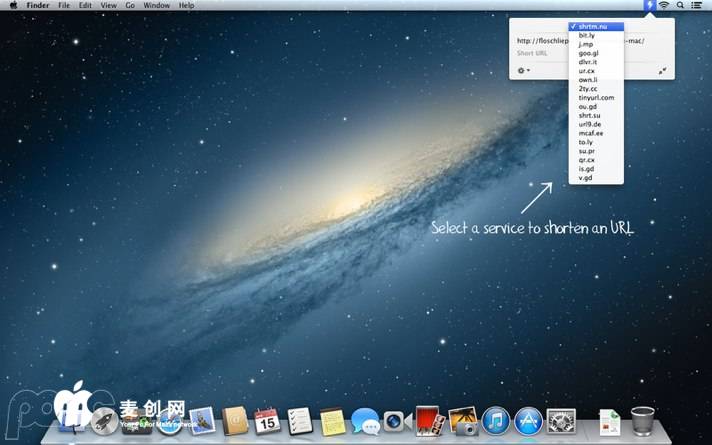This screenshot has height=445, width=712.
Task: Open Notification Center list icon
Action: tap(696, 5)
